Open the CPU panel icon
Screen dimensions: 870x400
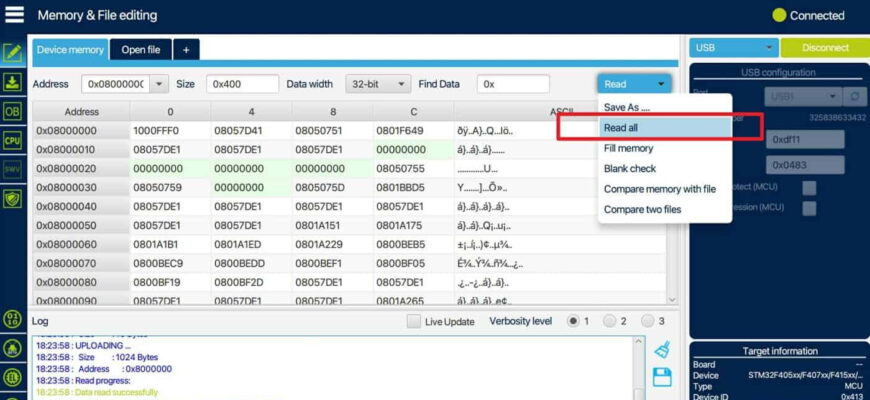(x=13, y=141)
